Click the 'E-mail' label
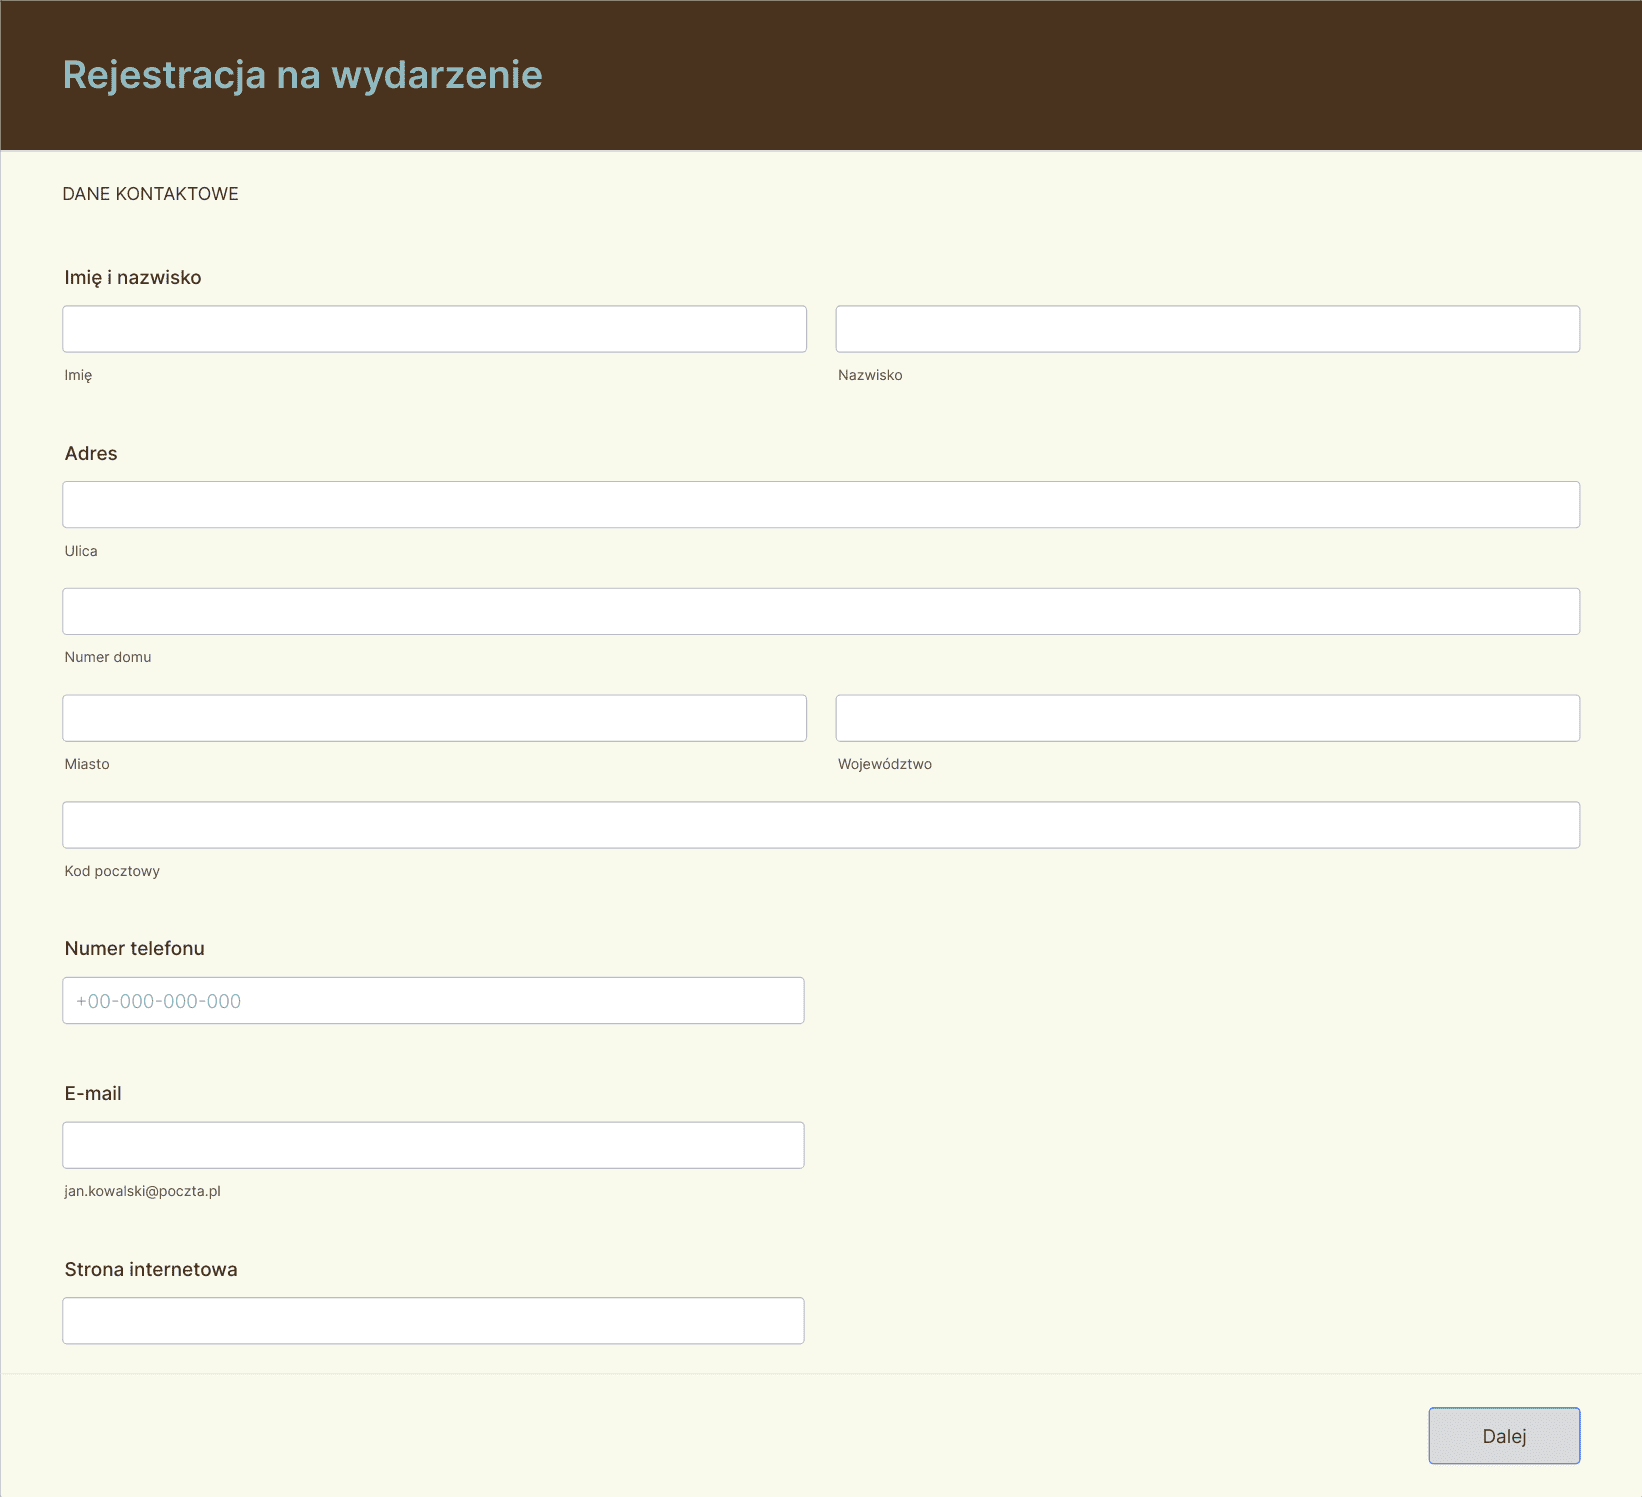Image resolution: width=1642 pixels, height=1497 pixels. [93, 1093]
